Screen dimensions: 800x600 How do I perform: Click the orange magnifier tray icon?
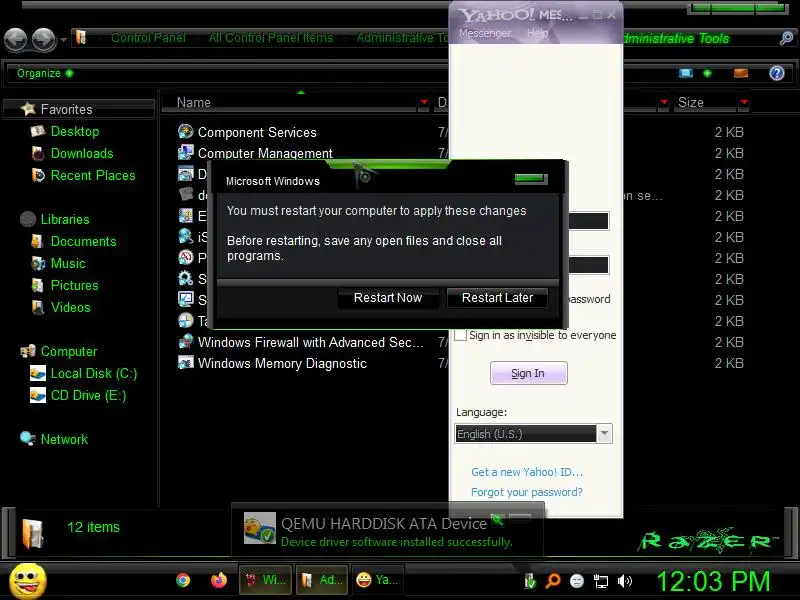click(553, 581)
